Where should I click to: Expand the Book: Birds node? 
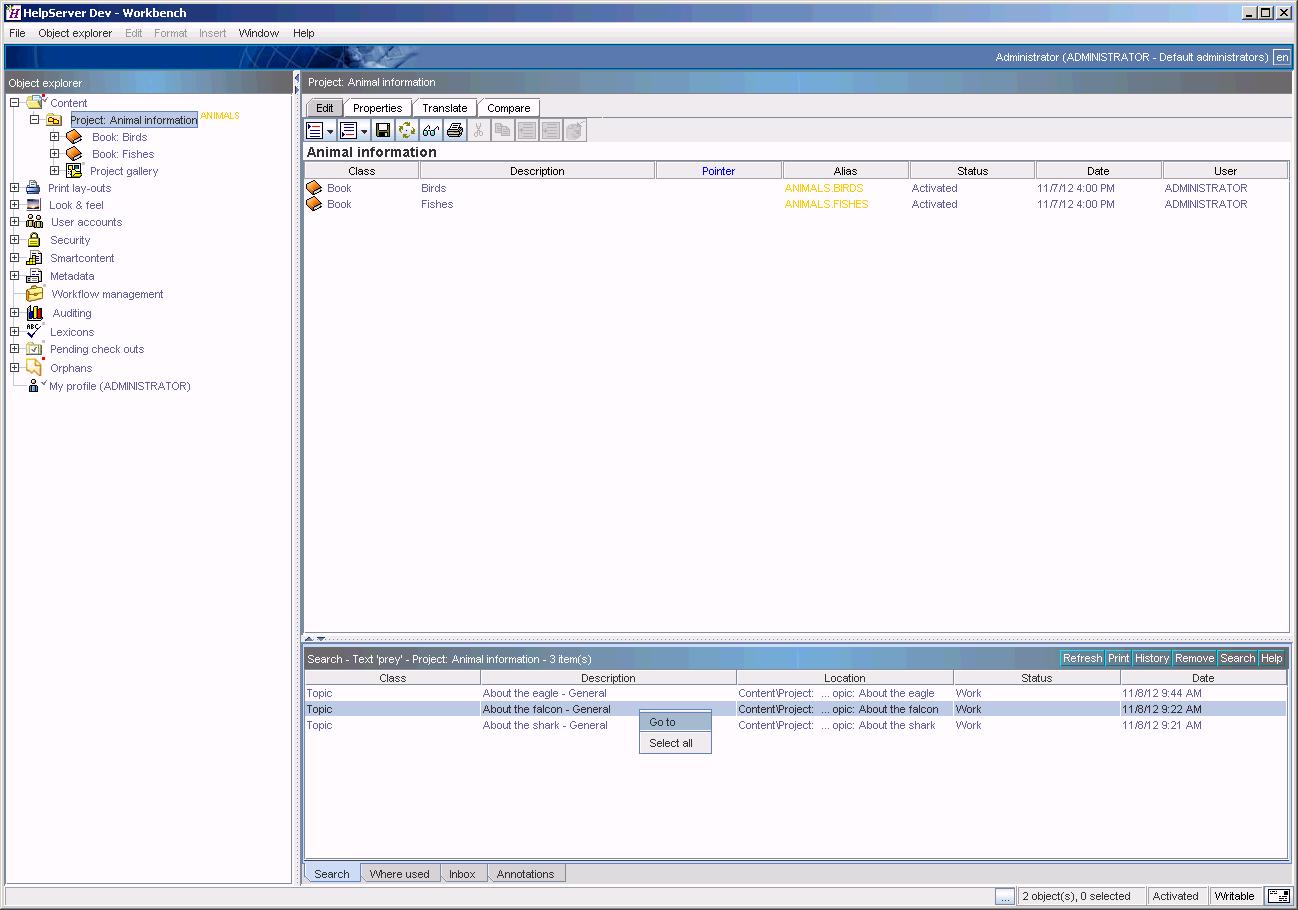pyautogui.click(x=54, y=137)
